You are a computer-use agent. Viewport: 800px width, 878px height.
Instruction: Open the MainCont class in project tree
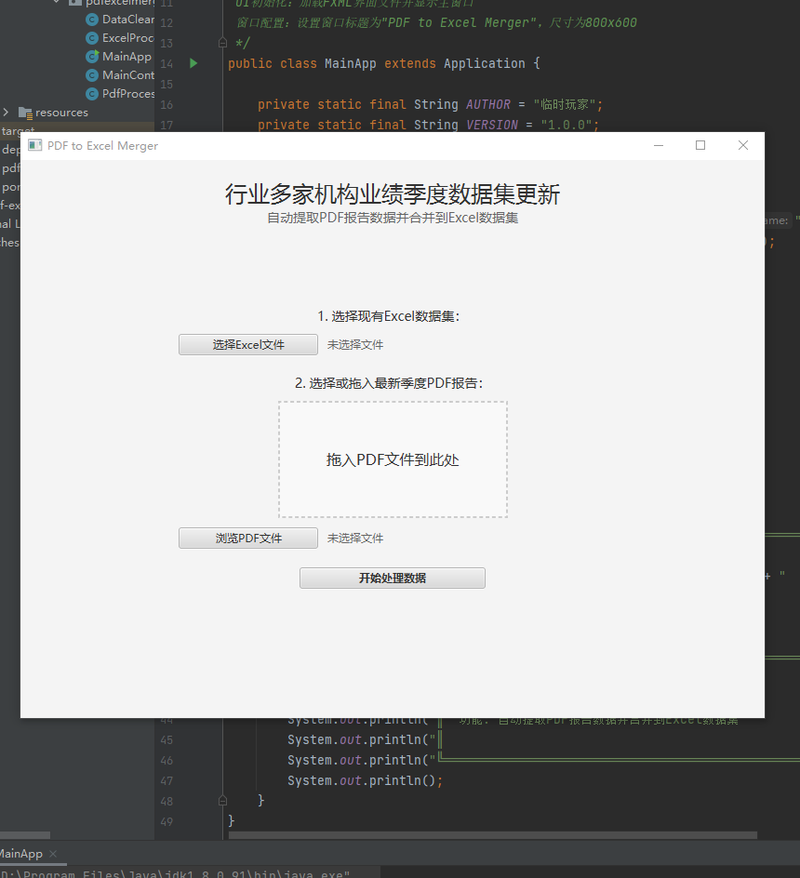click(x=128, y=75)
